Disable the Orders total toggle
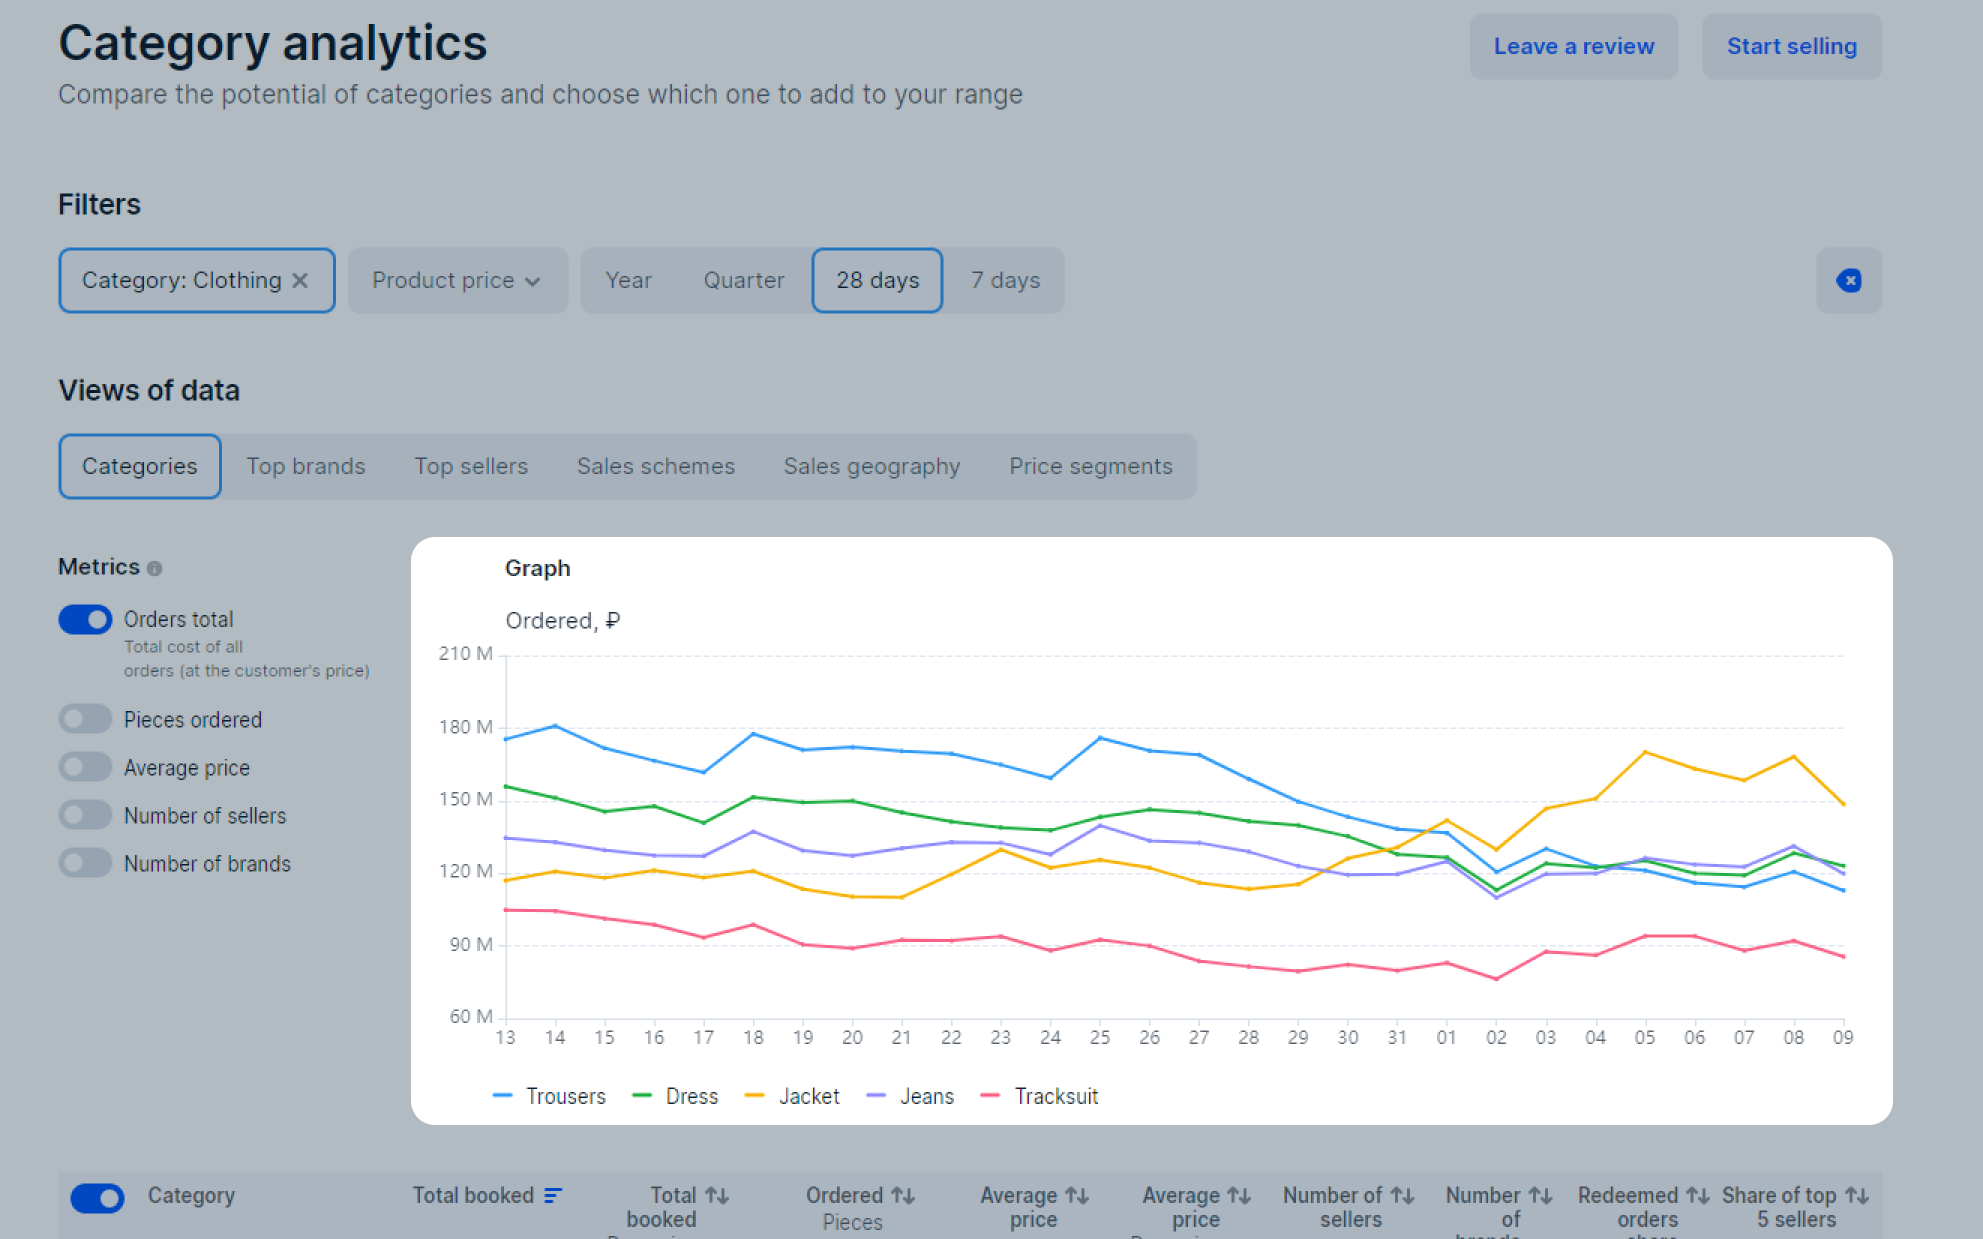 [x=85, y=619]
